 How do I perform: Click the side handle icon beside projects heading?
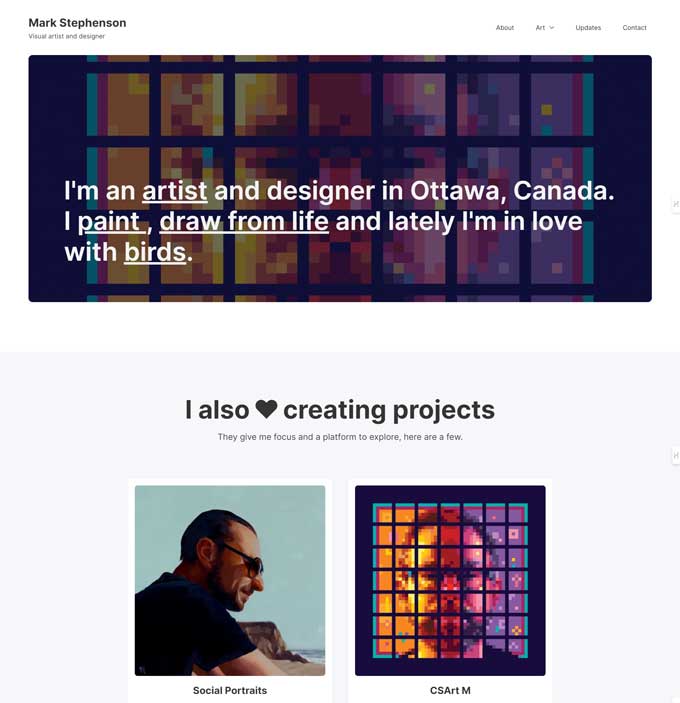(x=676, y=456)
